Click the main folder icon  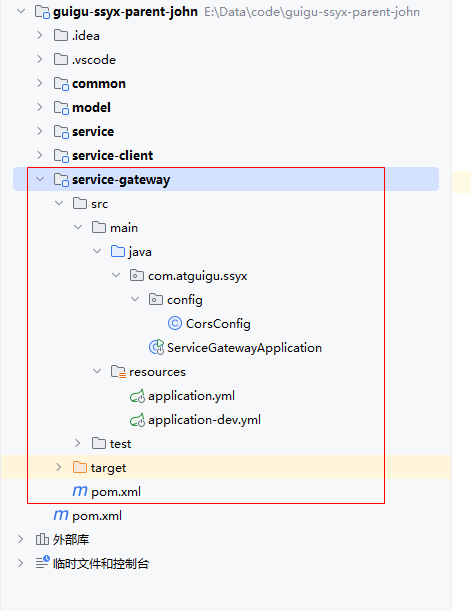[99, 227]
